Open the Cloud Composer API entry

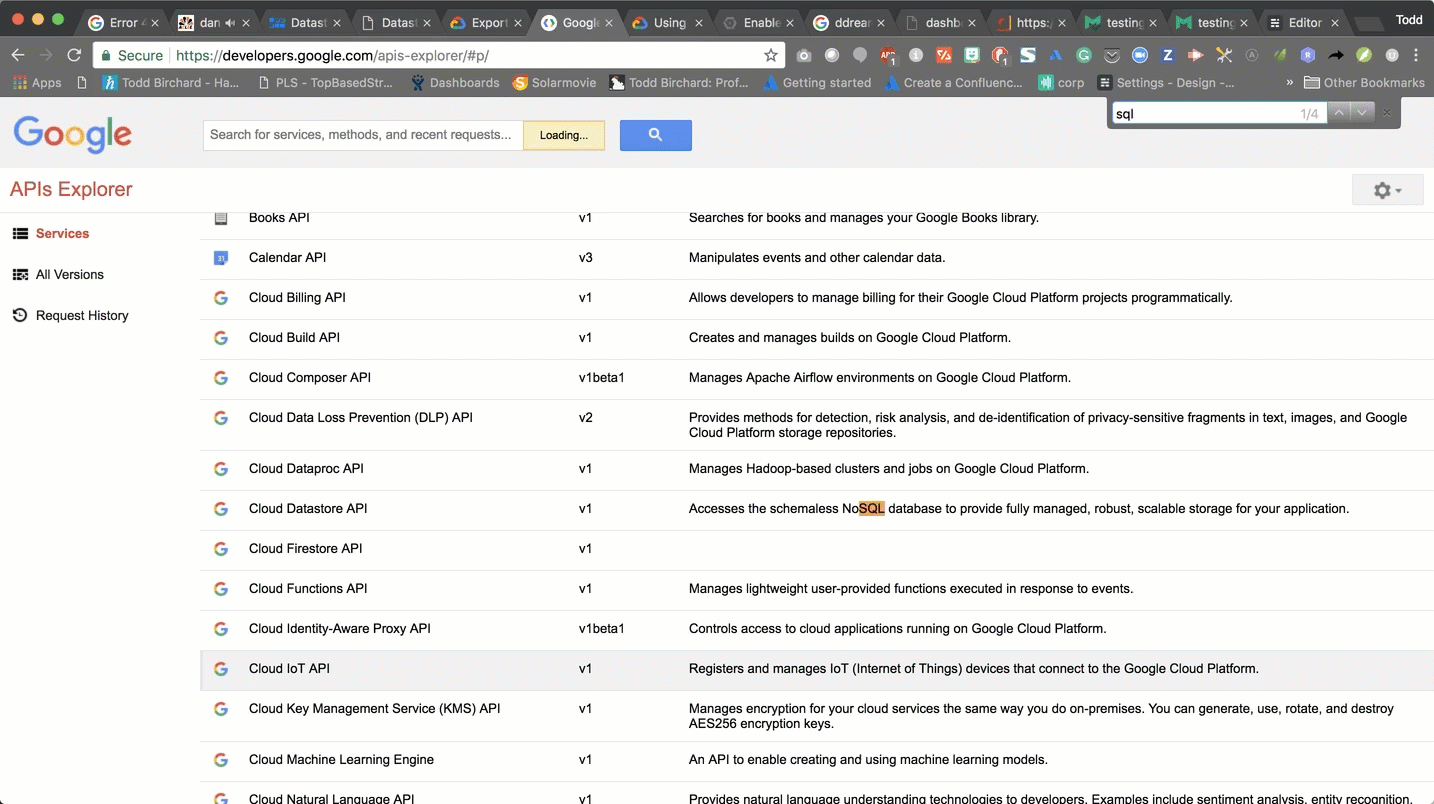coord(817,378)
